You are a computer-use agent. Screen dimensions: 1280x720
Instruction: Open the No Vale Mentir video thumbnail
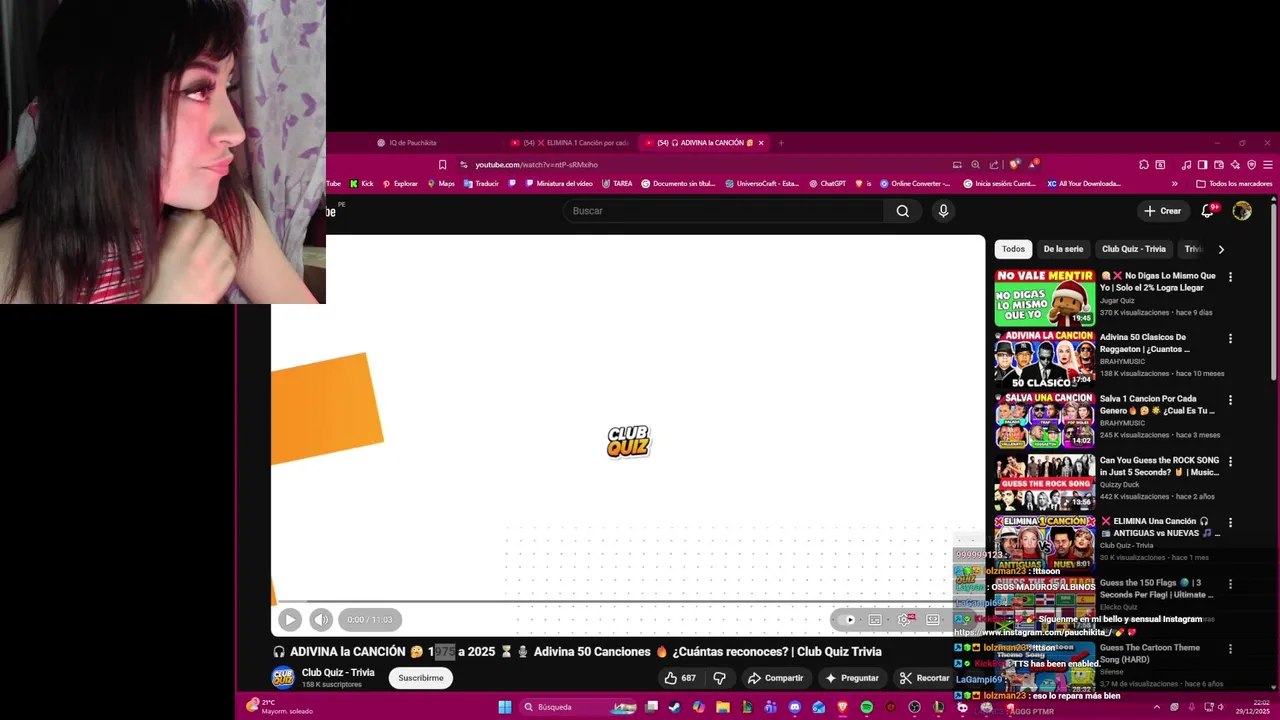(x=1044, y=297)
